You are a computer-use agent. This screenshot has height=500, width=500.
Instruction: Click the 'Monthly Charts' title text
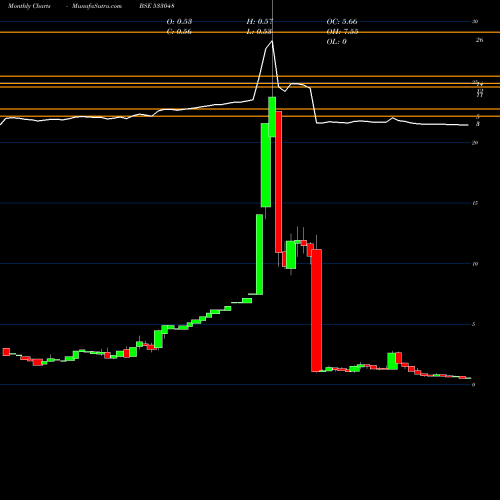(29, 6)
